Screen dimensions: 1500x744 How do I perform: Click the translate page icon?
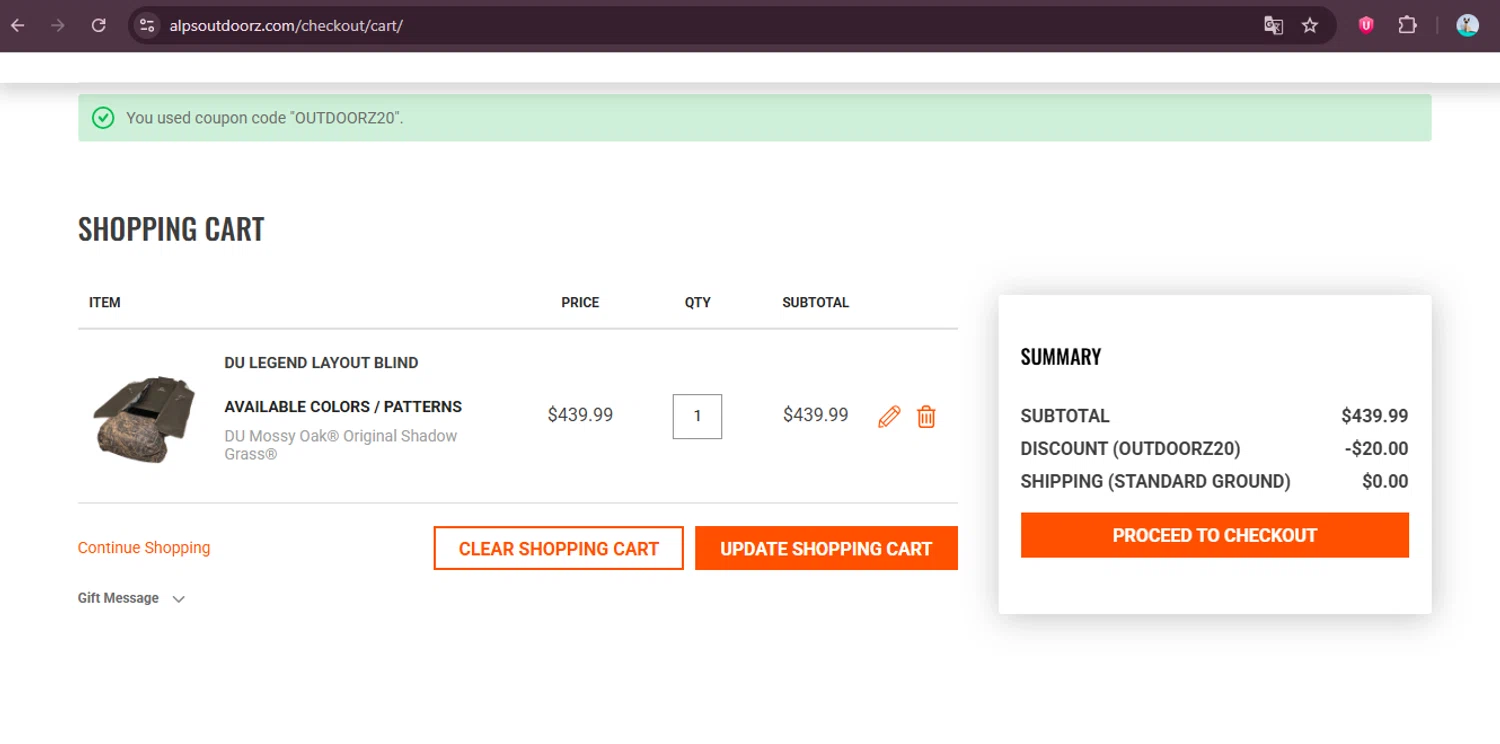pyautogui.click(x=1273, y=25)
